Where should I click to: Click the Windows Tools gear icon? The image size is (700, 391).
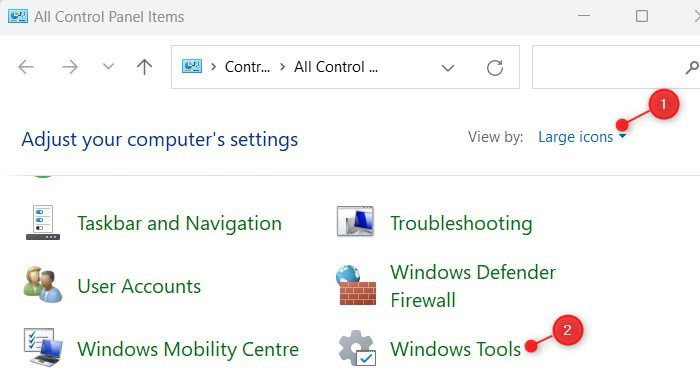tap(357, 349)
